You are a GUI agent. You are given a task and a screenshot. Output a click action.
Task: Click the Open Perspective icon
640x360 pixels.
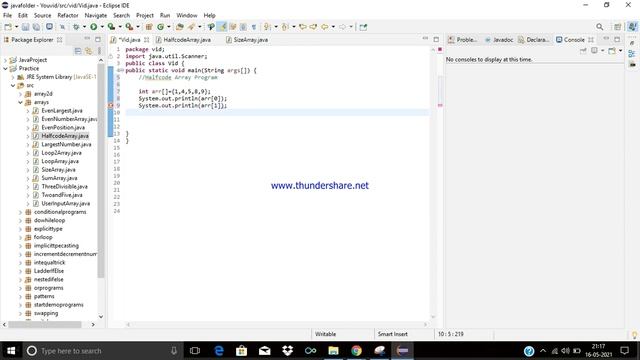[618, 27]
